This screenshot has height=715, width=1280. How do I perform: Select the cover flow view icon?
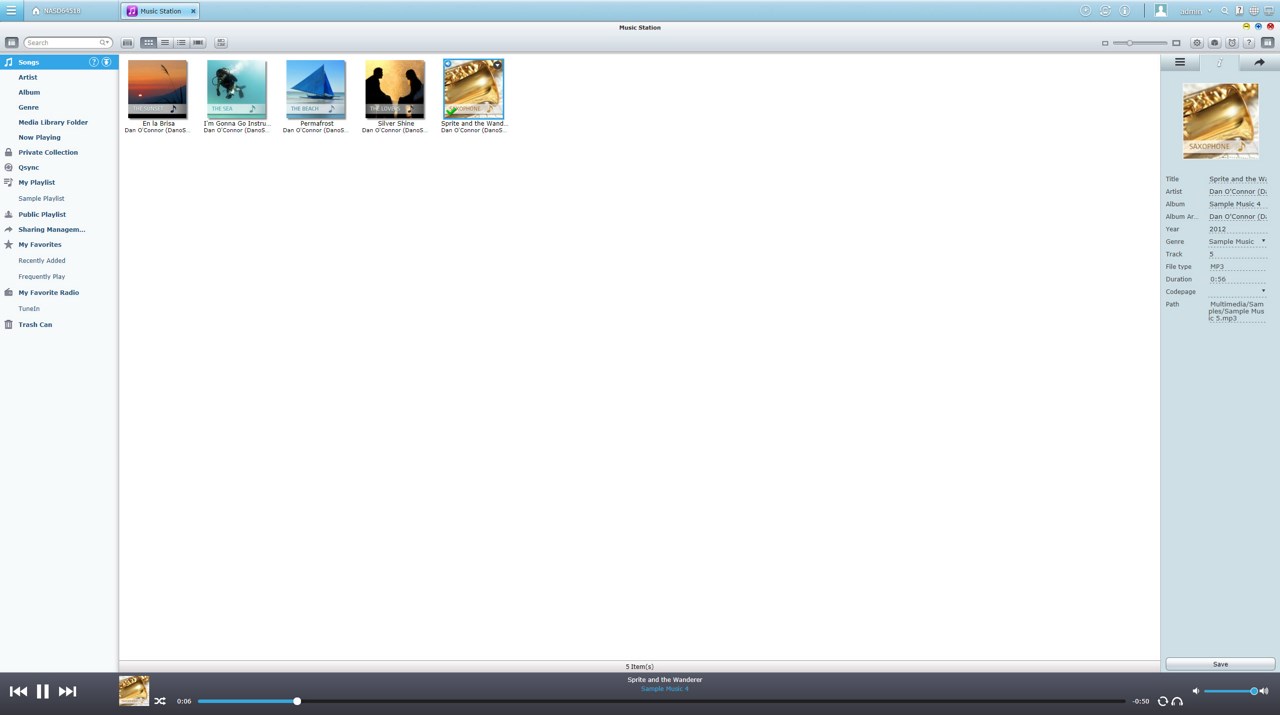[128, 43]
